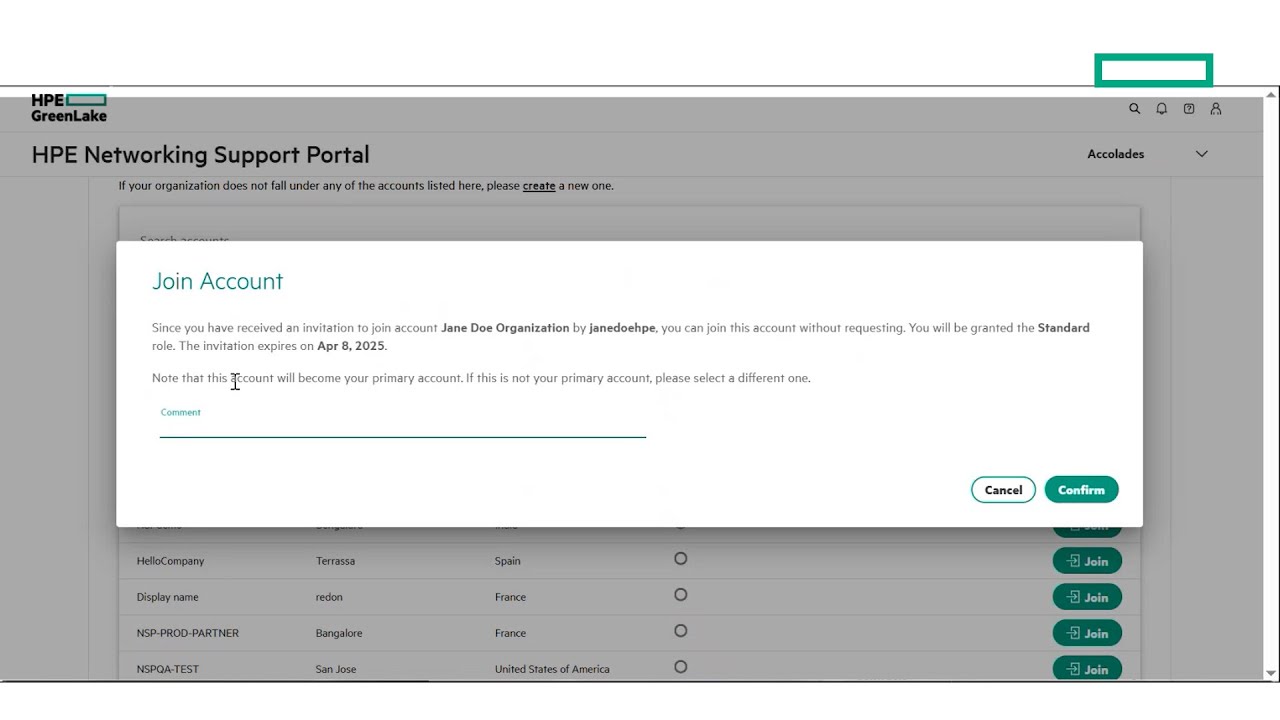
Task: Confirm joining the account
Action: [1081, 490]
